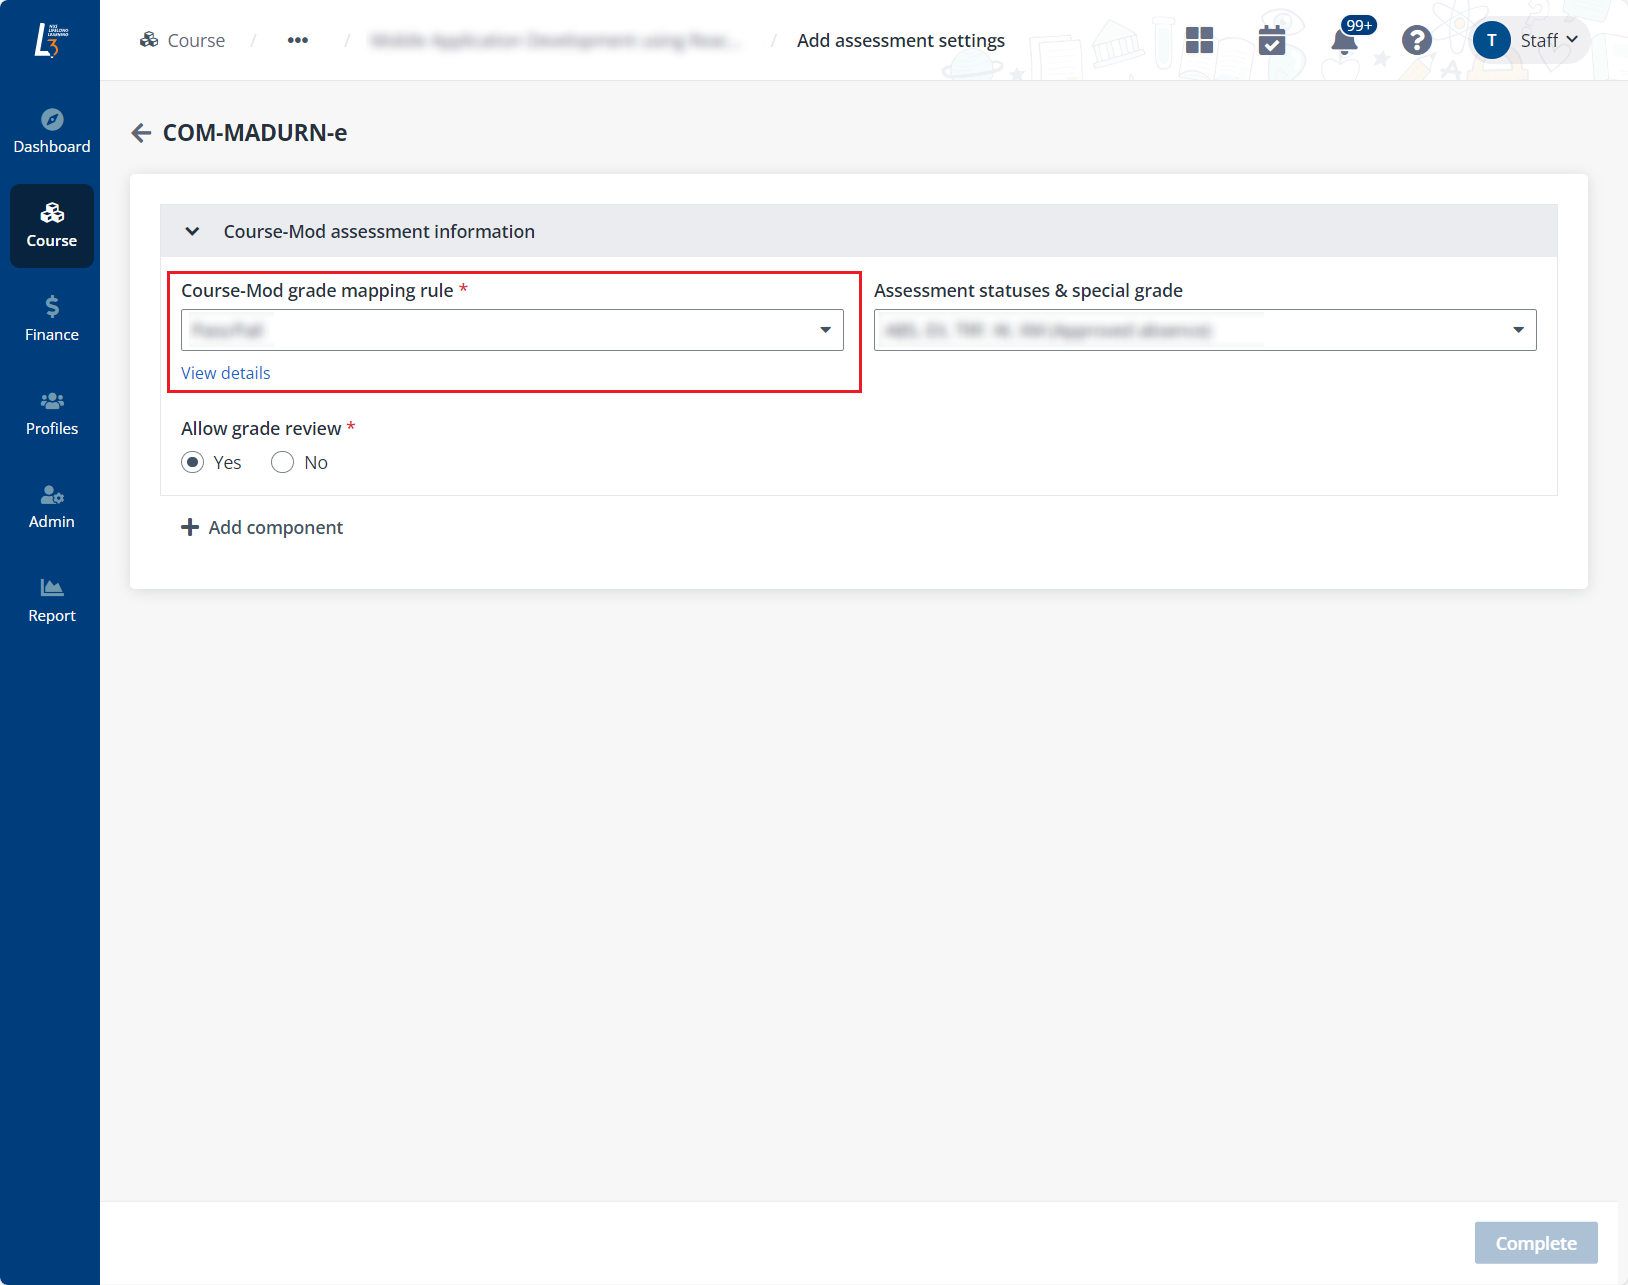Expand the breadcrumb ellipsis
Viewport: 1628px width, 1285px height.
click(298, 40)
